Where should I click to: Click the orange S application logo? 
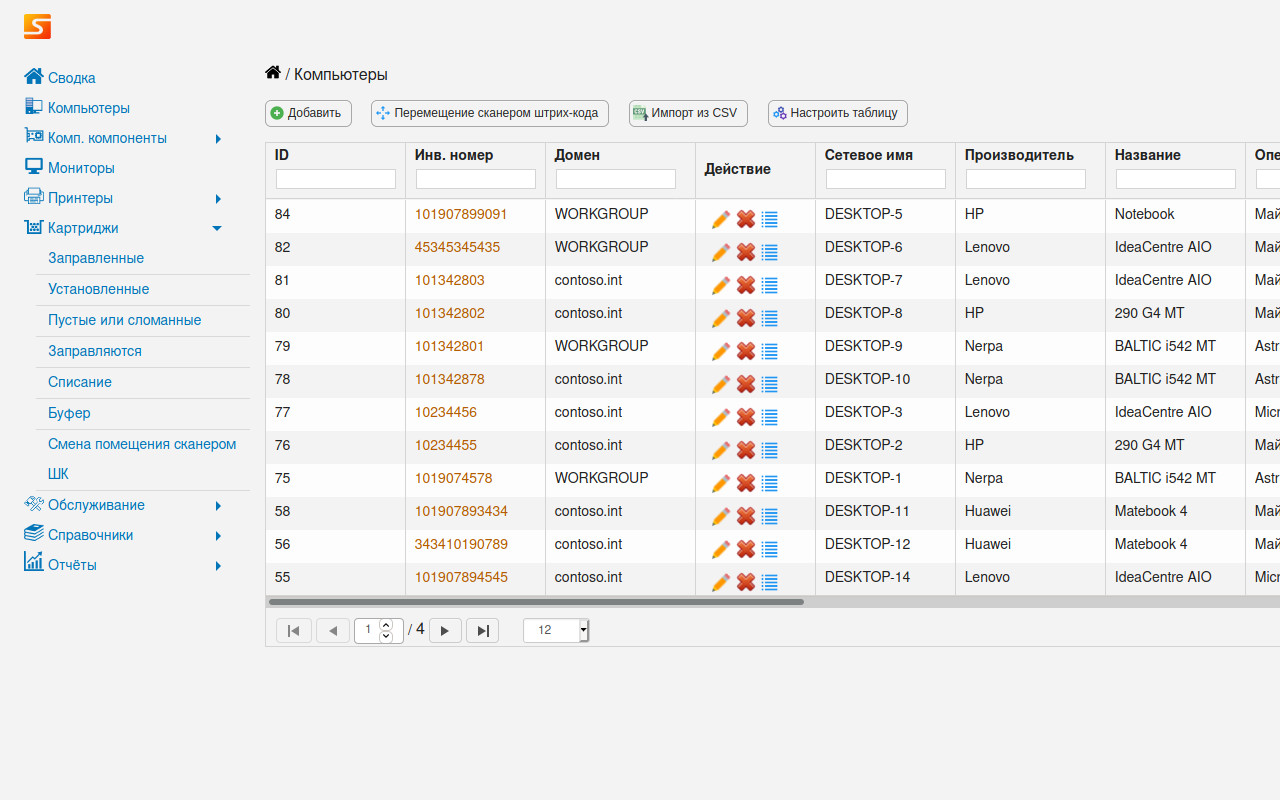click(37, 27)
